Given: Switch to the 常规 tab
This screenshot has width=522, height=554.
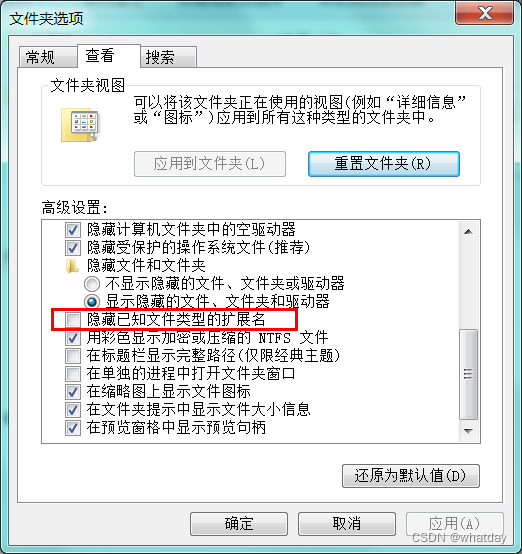Looking at the screenshot, I should coord(47,57).
